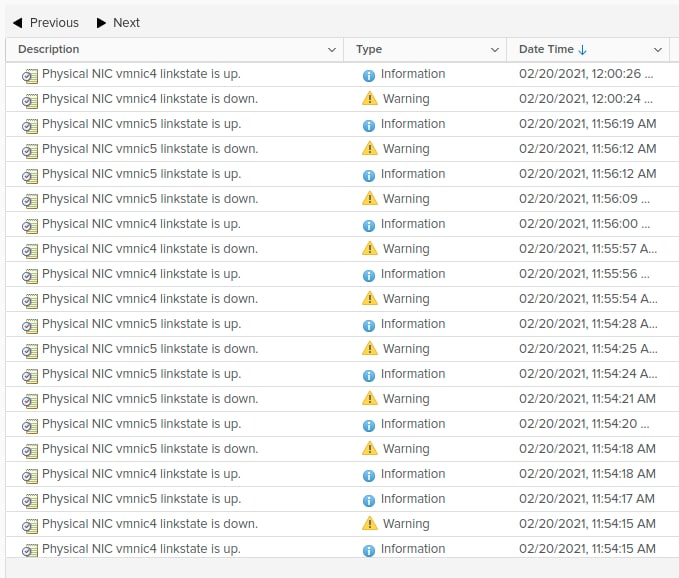The image size is (679, 578).
Task: Select the vmnic4 linkstate down event at 12:00:24
Action: pos(150,99)
